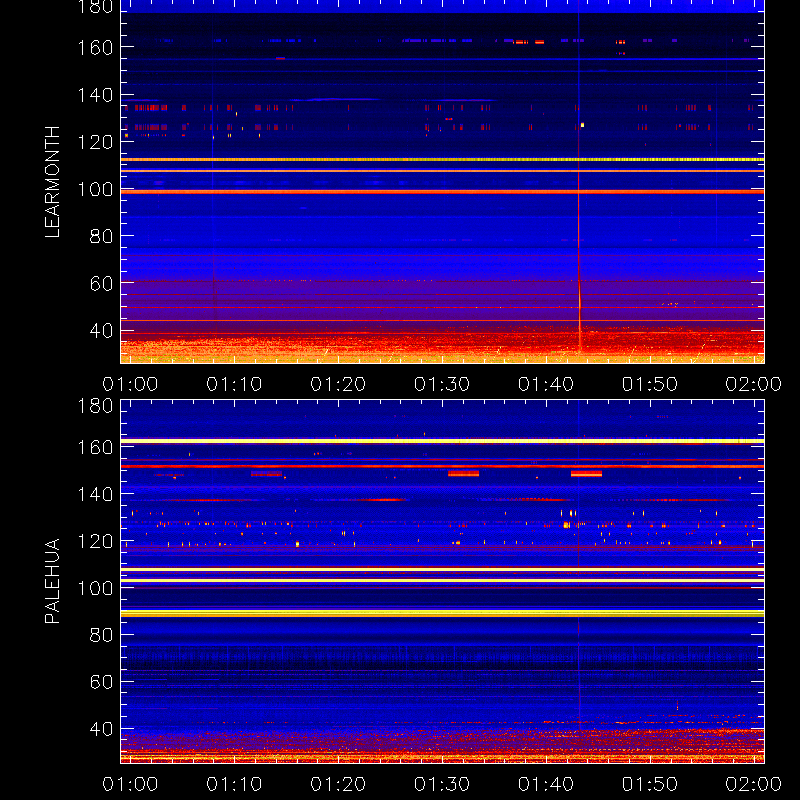
Task: Click the PALEHUA axis title
Action: [52, 581]
